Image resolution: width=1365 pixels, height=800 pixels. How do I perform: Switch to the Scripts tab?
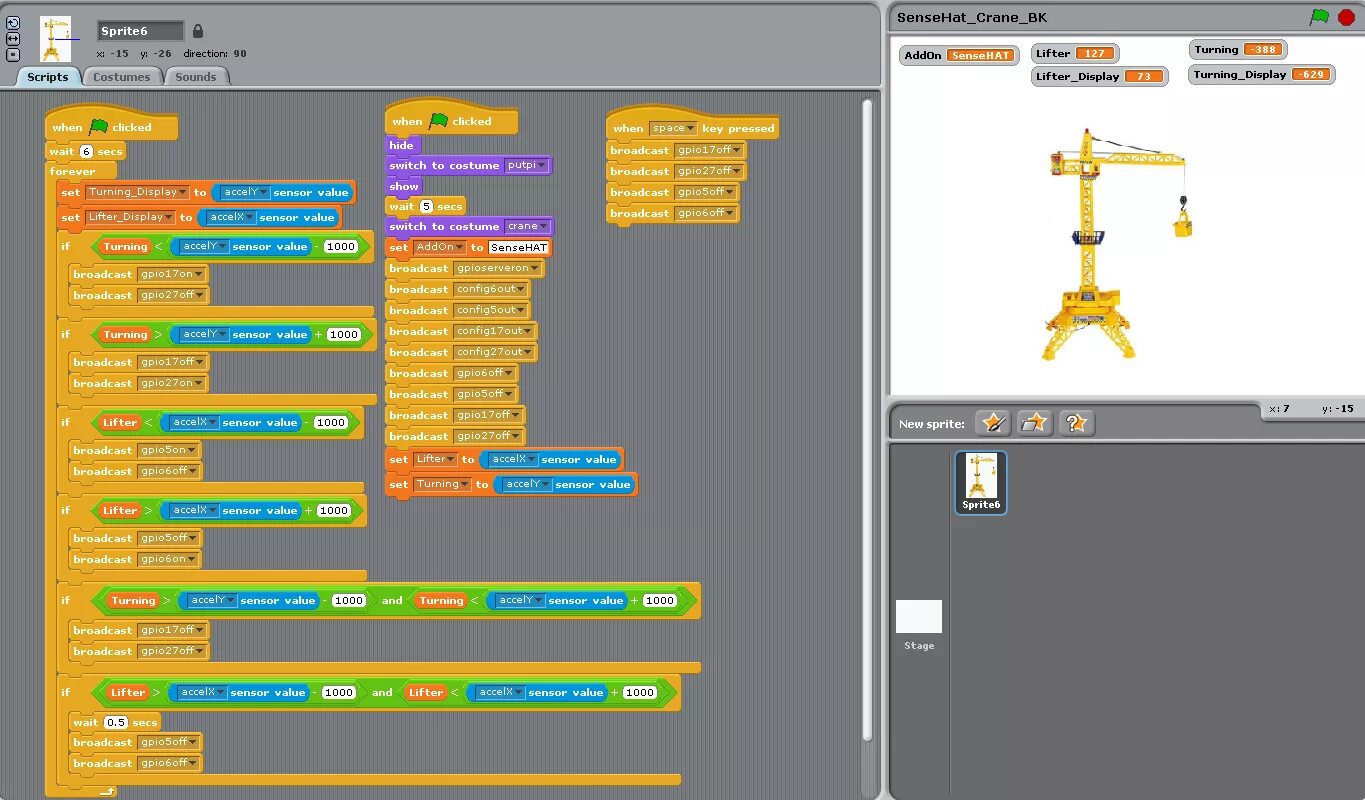(47, 77)
